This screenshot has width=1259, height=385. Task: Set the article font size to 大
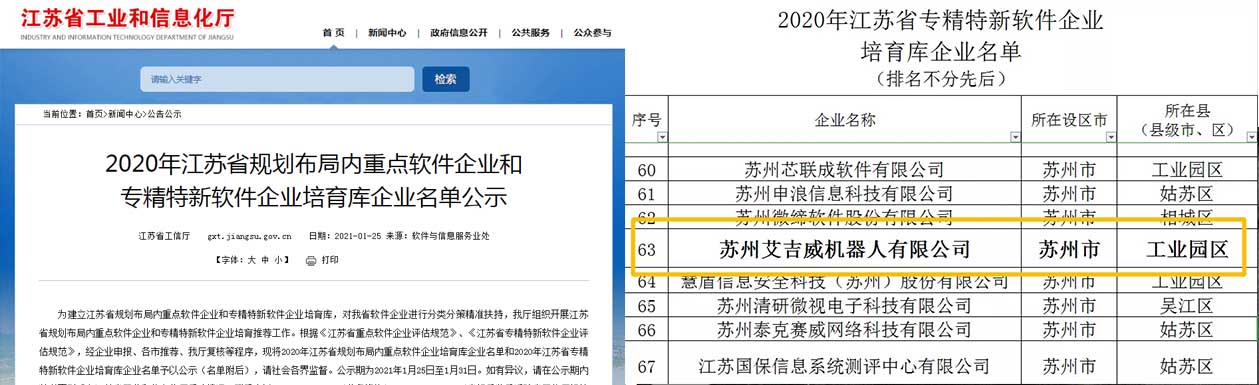pyautogui.click(x=252, y=260)
